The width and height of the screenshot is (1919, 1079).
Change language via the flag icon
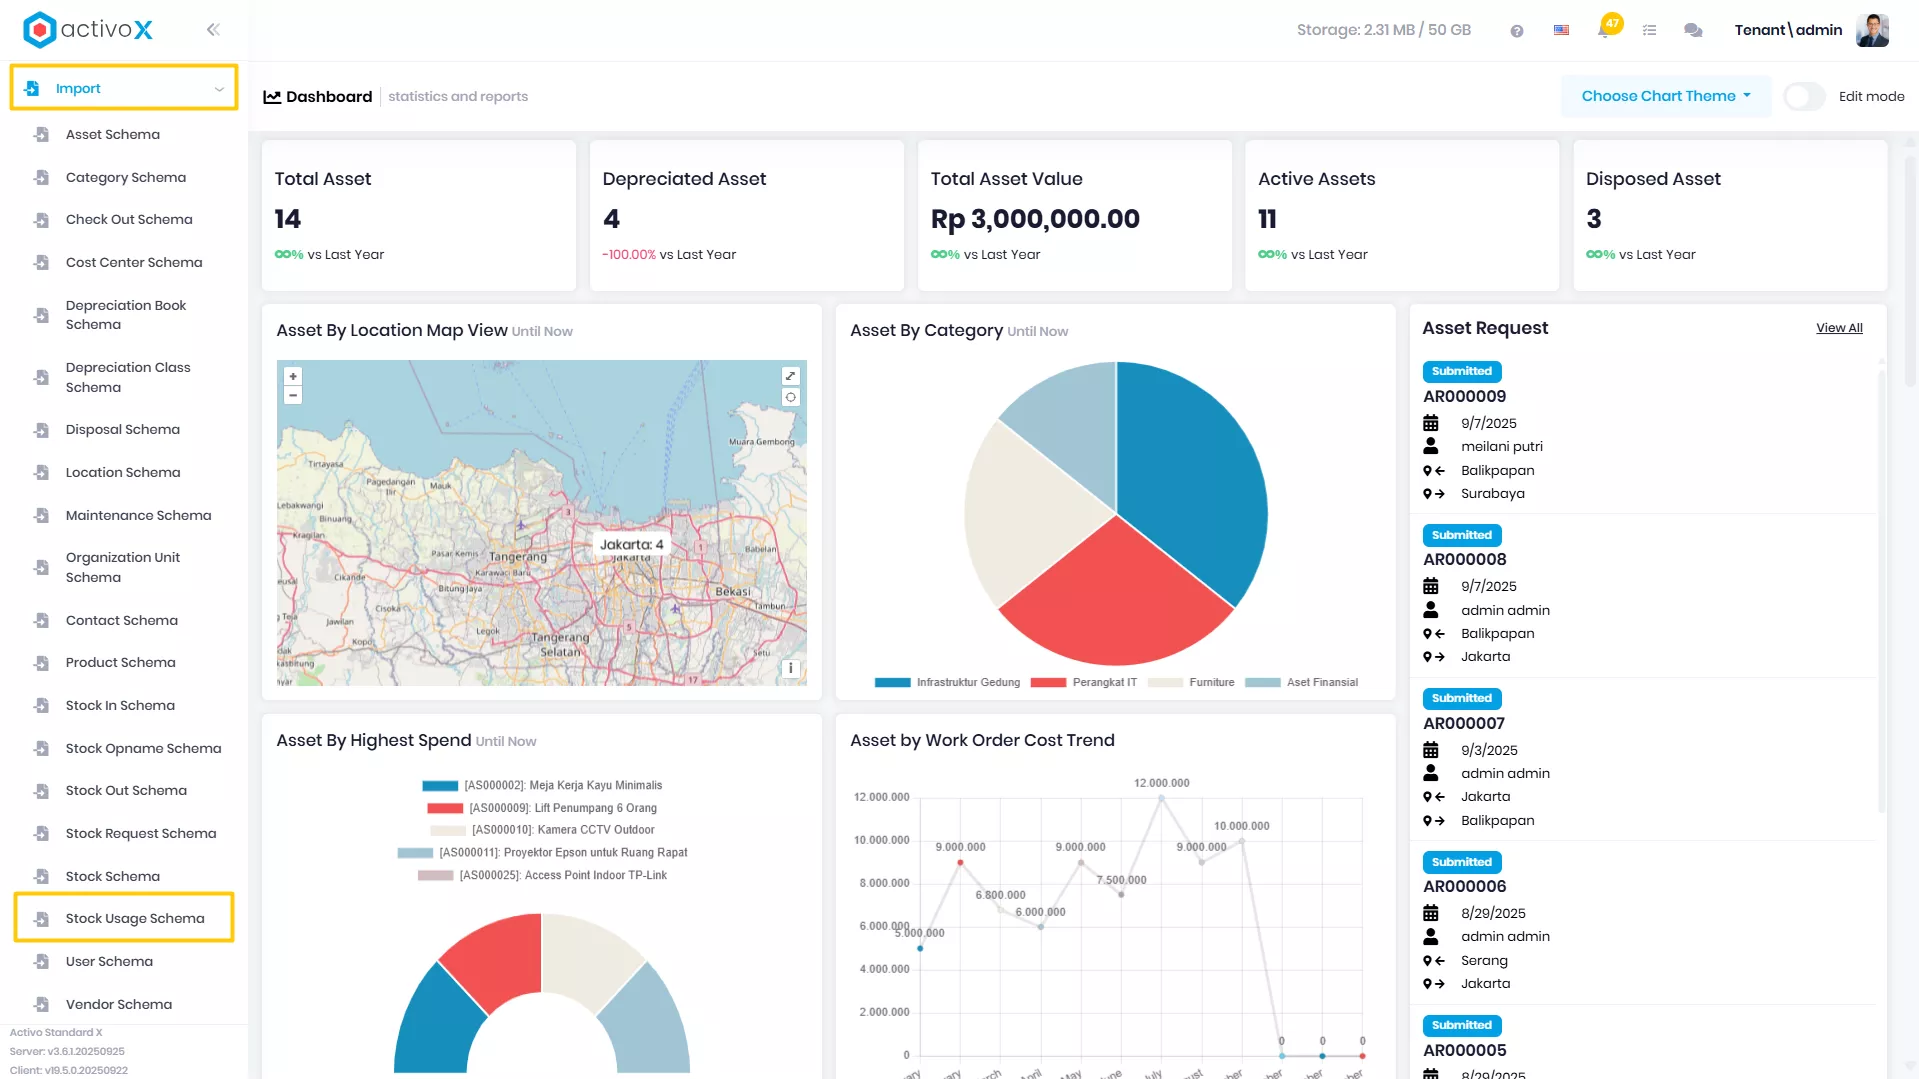point(1561,31)
